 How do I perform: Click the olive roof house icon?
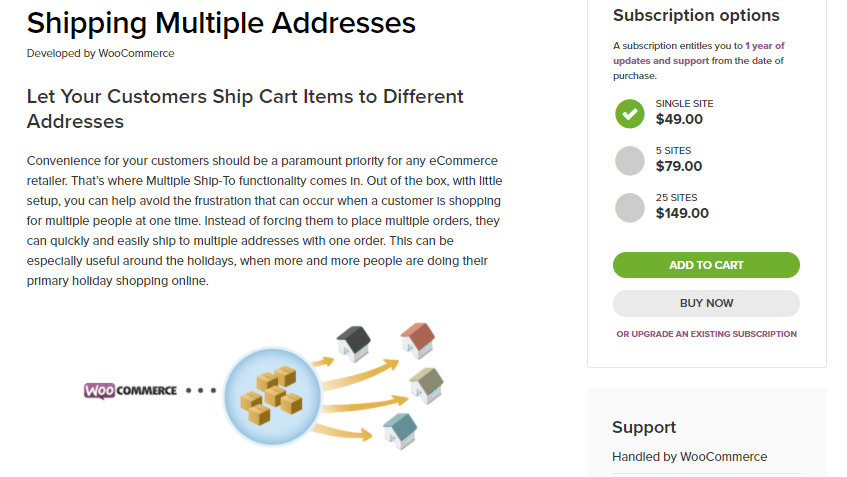(x=425, y=383)
